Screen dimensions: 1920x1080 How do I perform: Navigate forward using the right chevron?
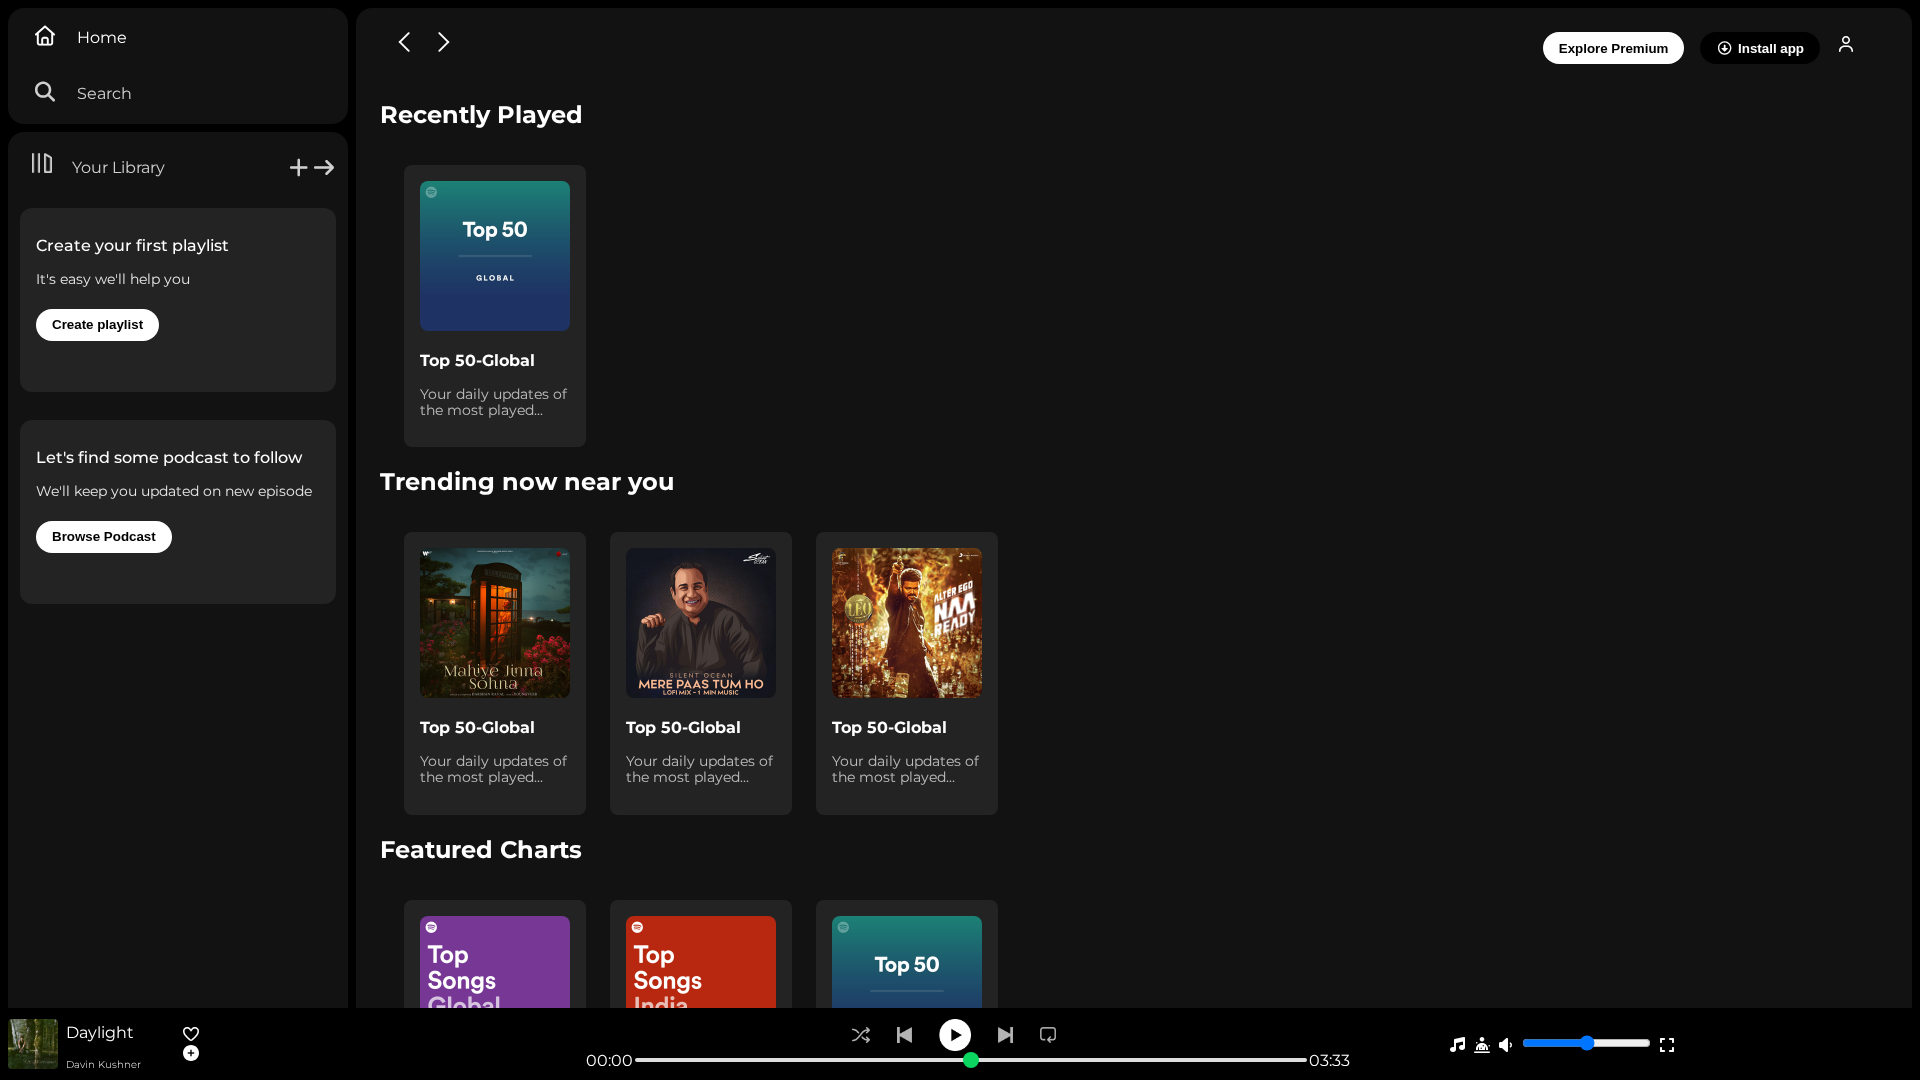443,42
